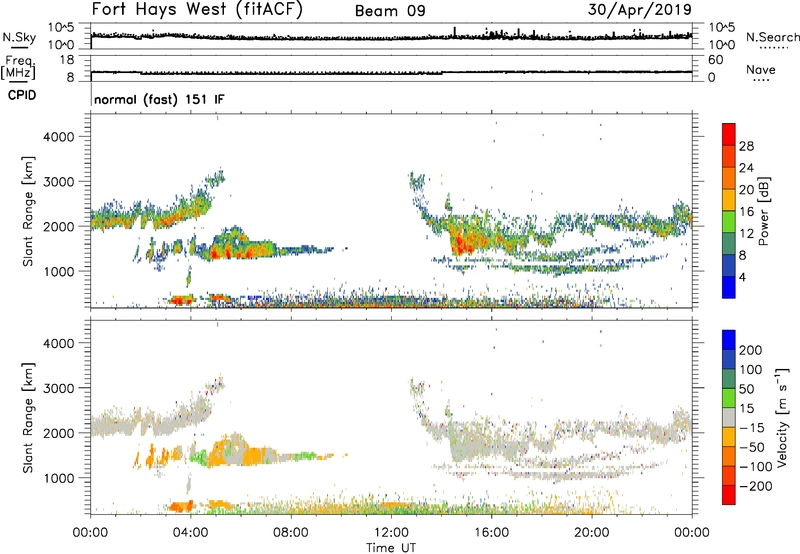Click the 'Slant Range [km]' label of Velocity panel
The width and height of the screenshot is (800, 554).
[28, 418]
